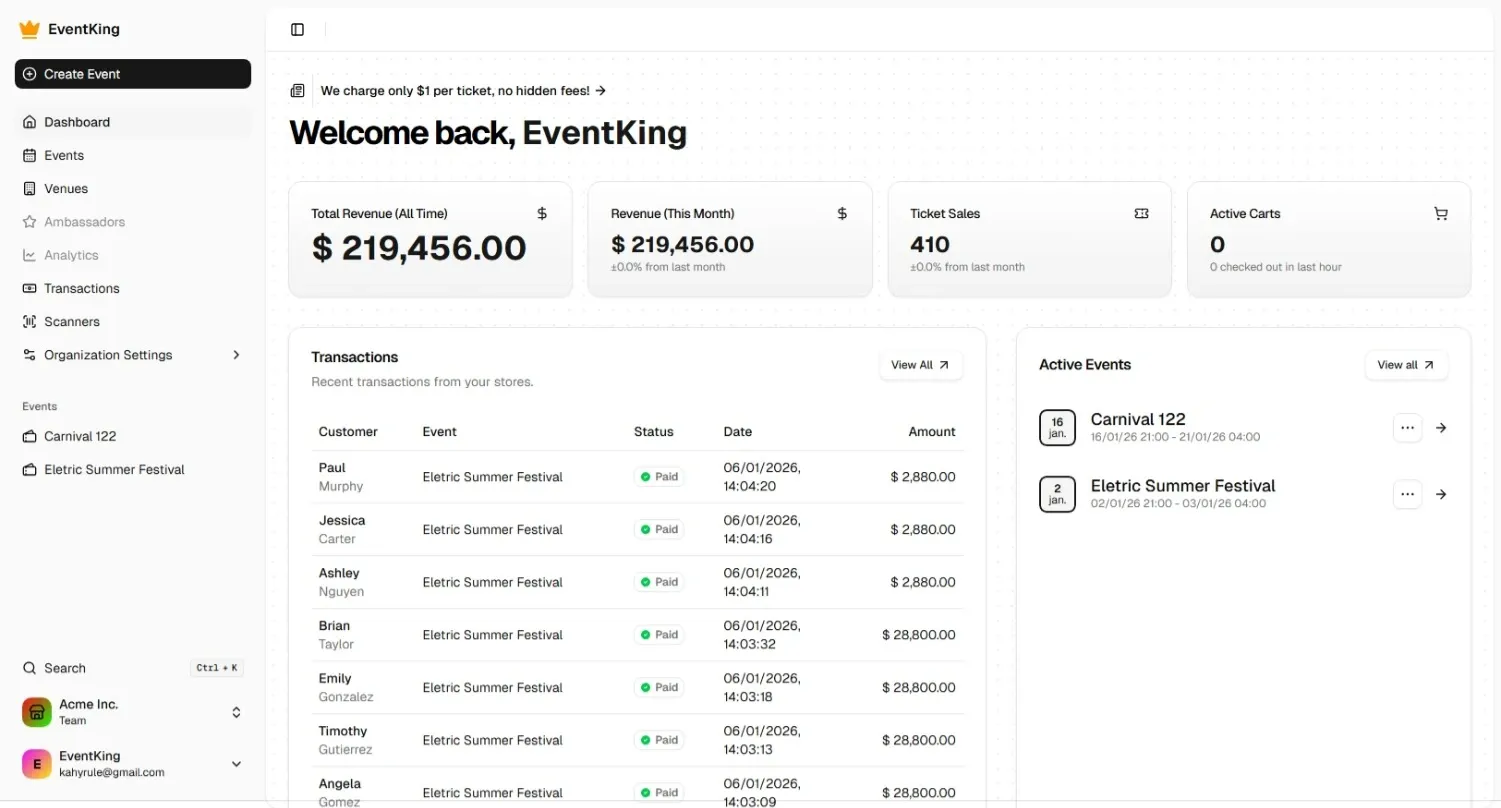Navigate to Venues in sidebar
Viewport: 1501px width, 808px height.
[x=66, y=189]
